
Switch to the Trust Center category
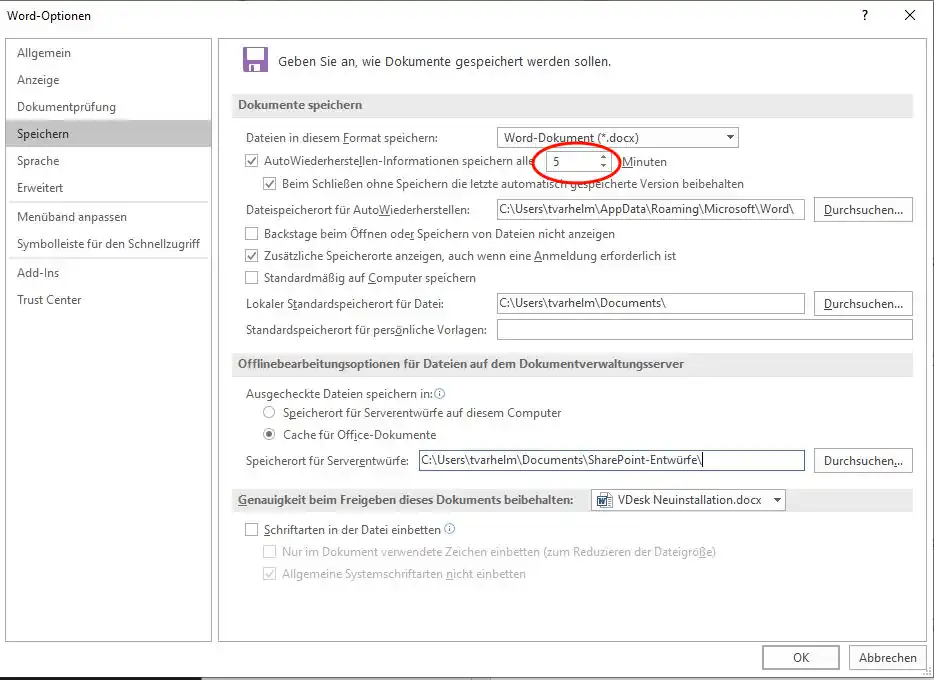pyautogui.click(x=49, y=300)
